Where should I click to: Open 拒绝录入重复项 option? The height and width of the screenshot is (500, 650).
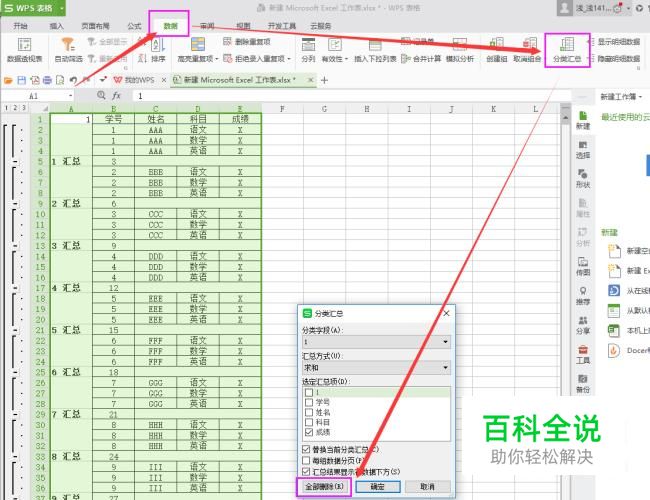(257, 58)
